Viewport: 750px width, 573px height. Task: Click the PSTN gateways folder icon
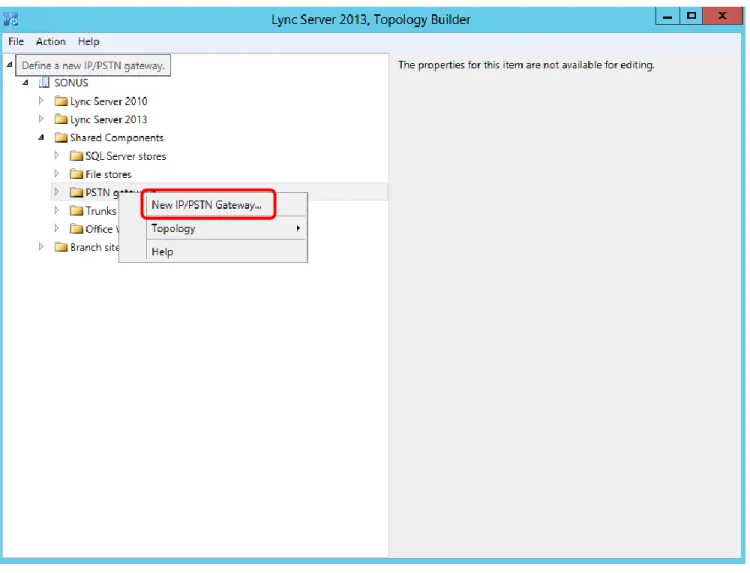[76, 192]
